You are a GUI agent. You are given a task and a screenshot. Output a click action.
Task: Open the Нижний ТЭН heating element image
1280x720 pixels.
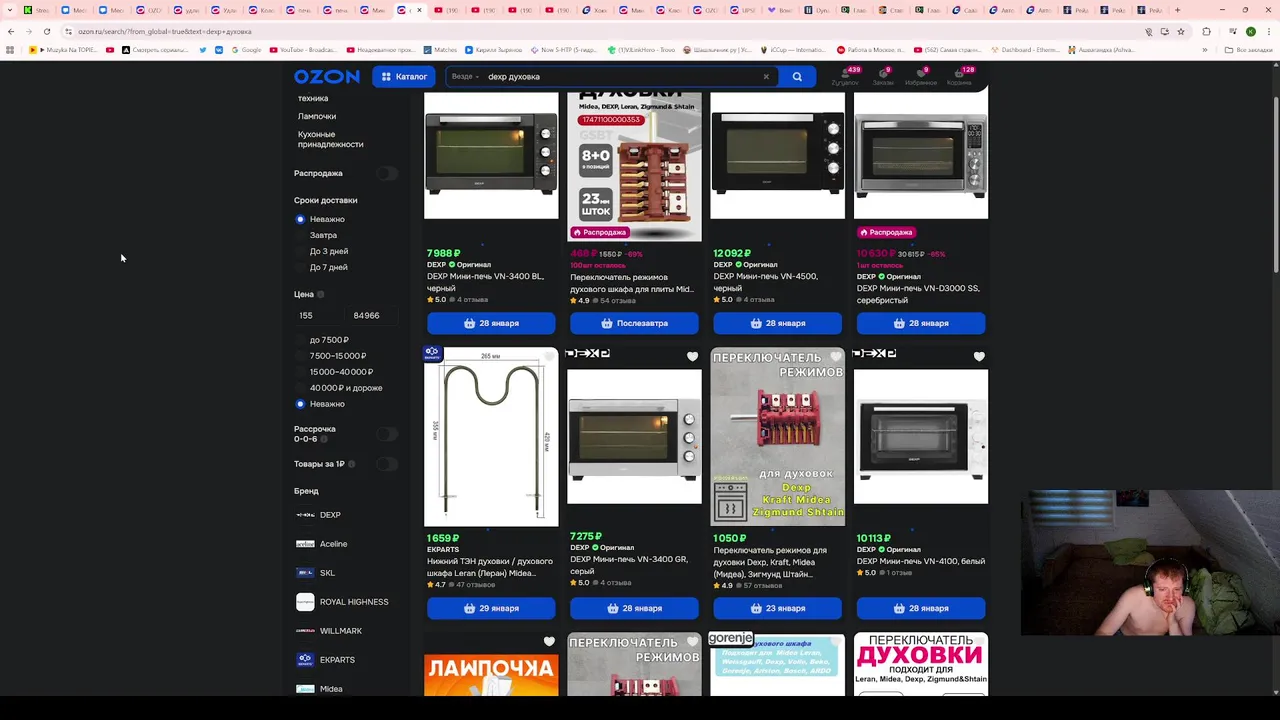[x=491, y=437]
